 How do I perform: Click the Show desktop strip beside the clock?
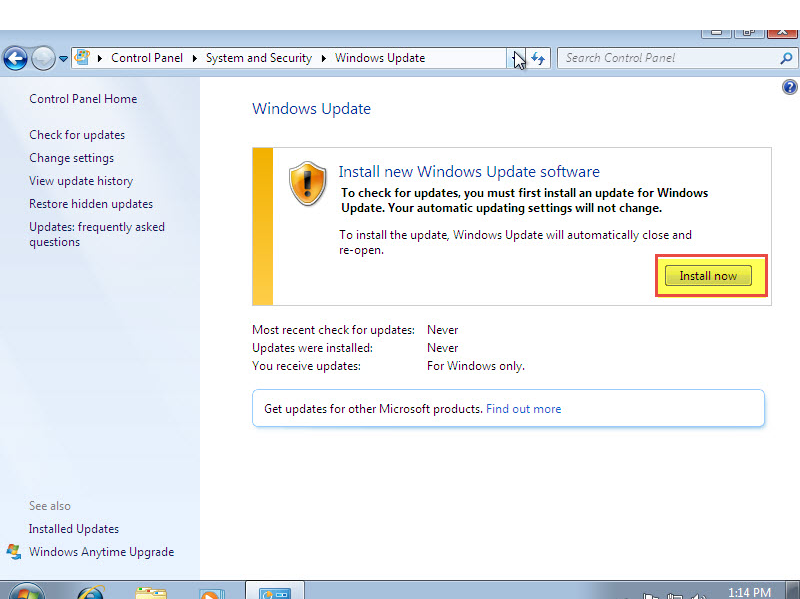click(792, 590)
